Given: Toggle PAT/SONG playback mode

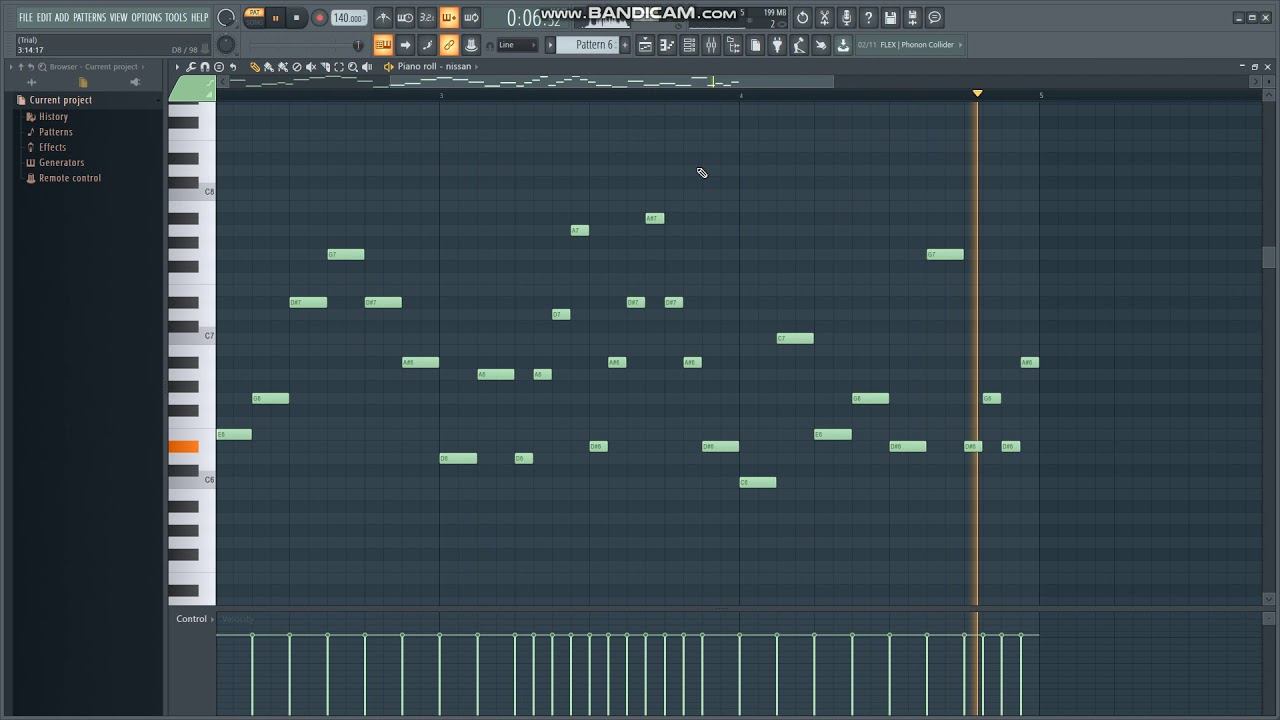Looking at the screenshot, I should point(254,17).
